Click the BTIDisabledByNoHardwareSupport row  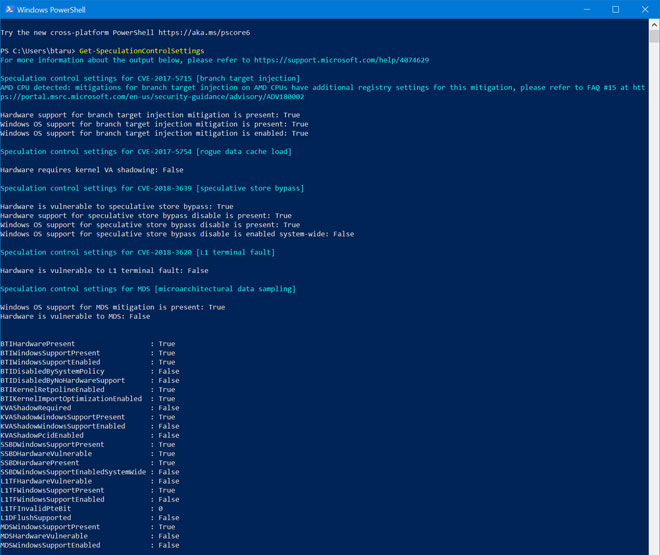pos(90,380)
